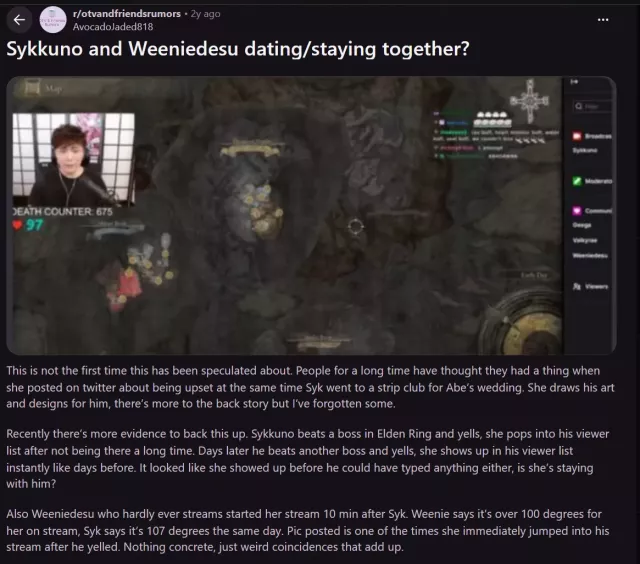The width and height of the screenshot is (640, 564).
Task: Click the Elden Ring Map scroll icon
Action: (x=32, y=87)
